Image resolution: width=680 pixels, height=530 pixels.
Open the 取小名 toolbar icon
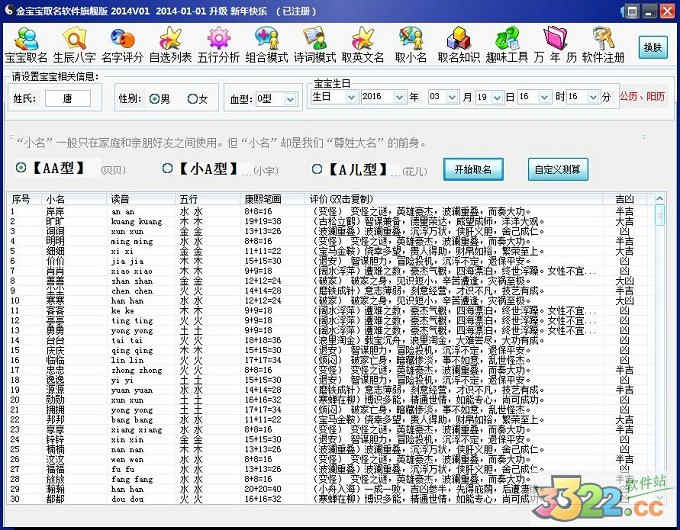click(411, 45)
